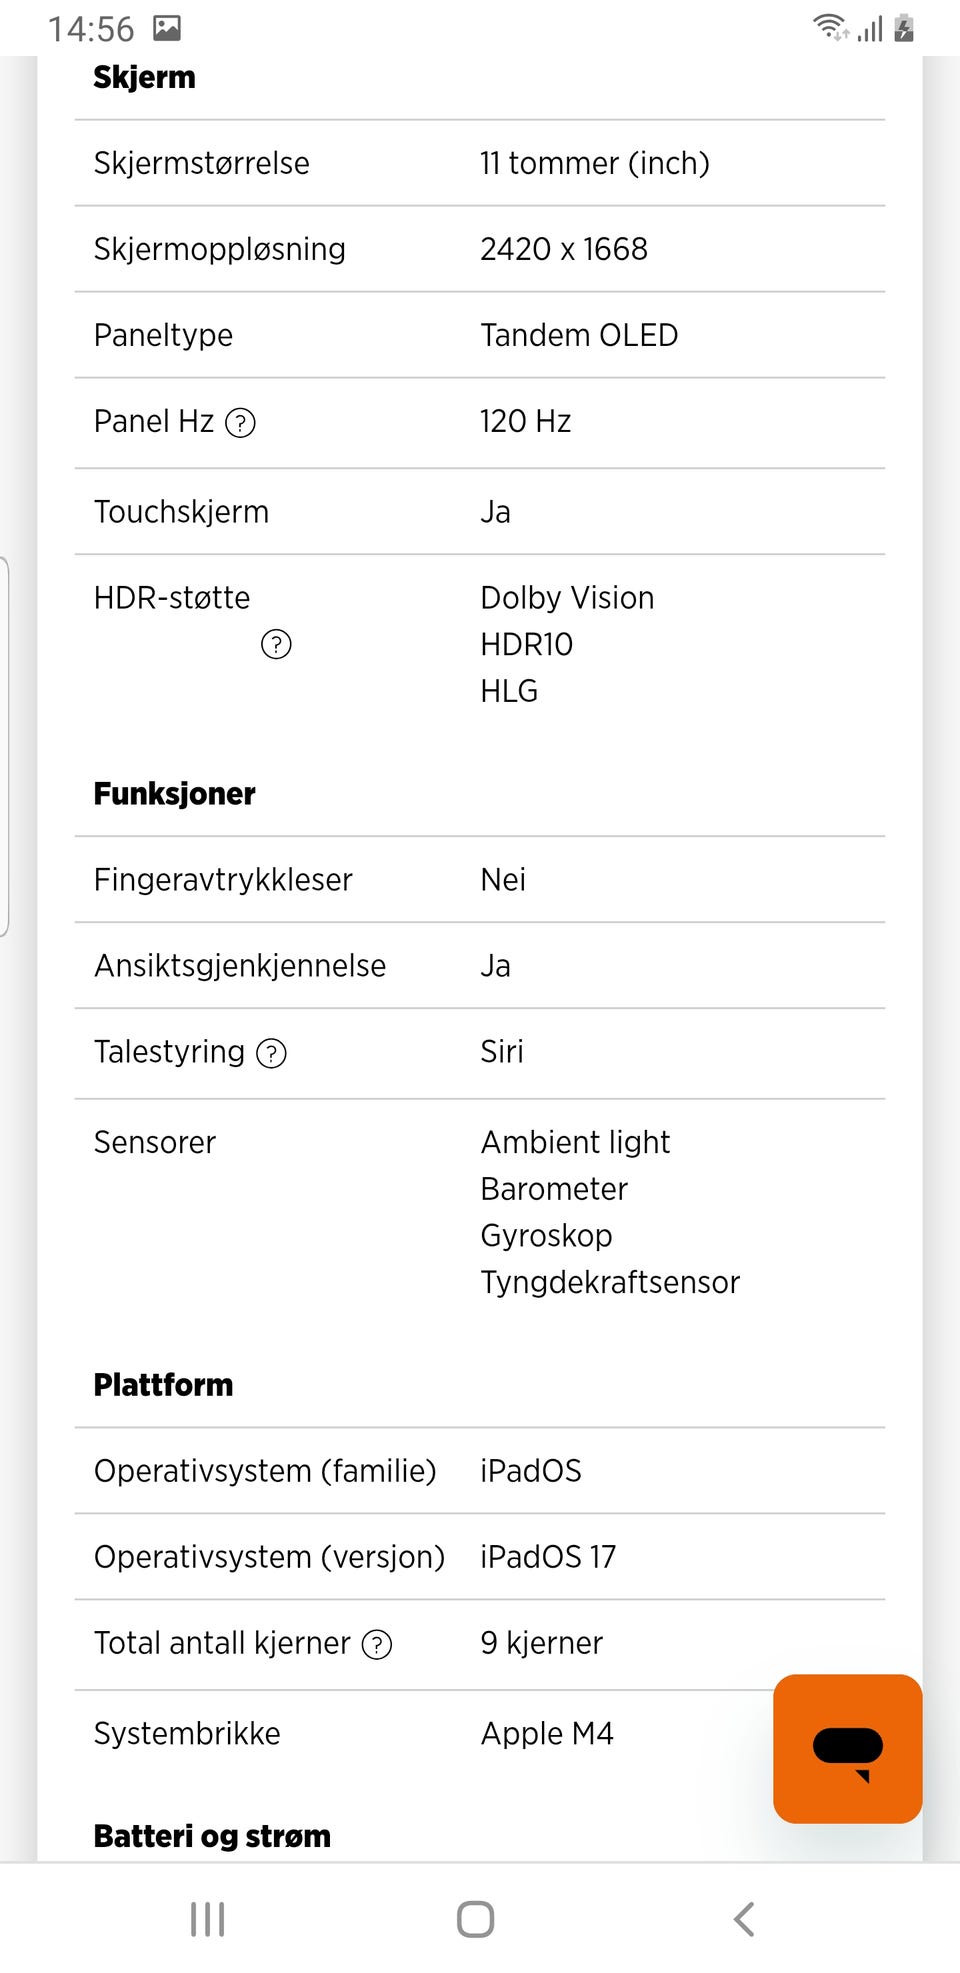Tap the Batteri og strøm heading
Viewport: 960px width, 1973px height.
pyautogui.click(x=212, y=1836)
